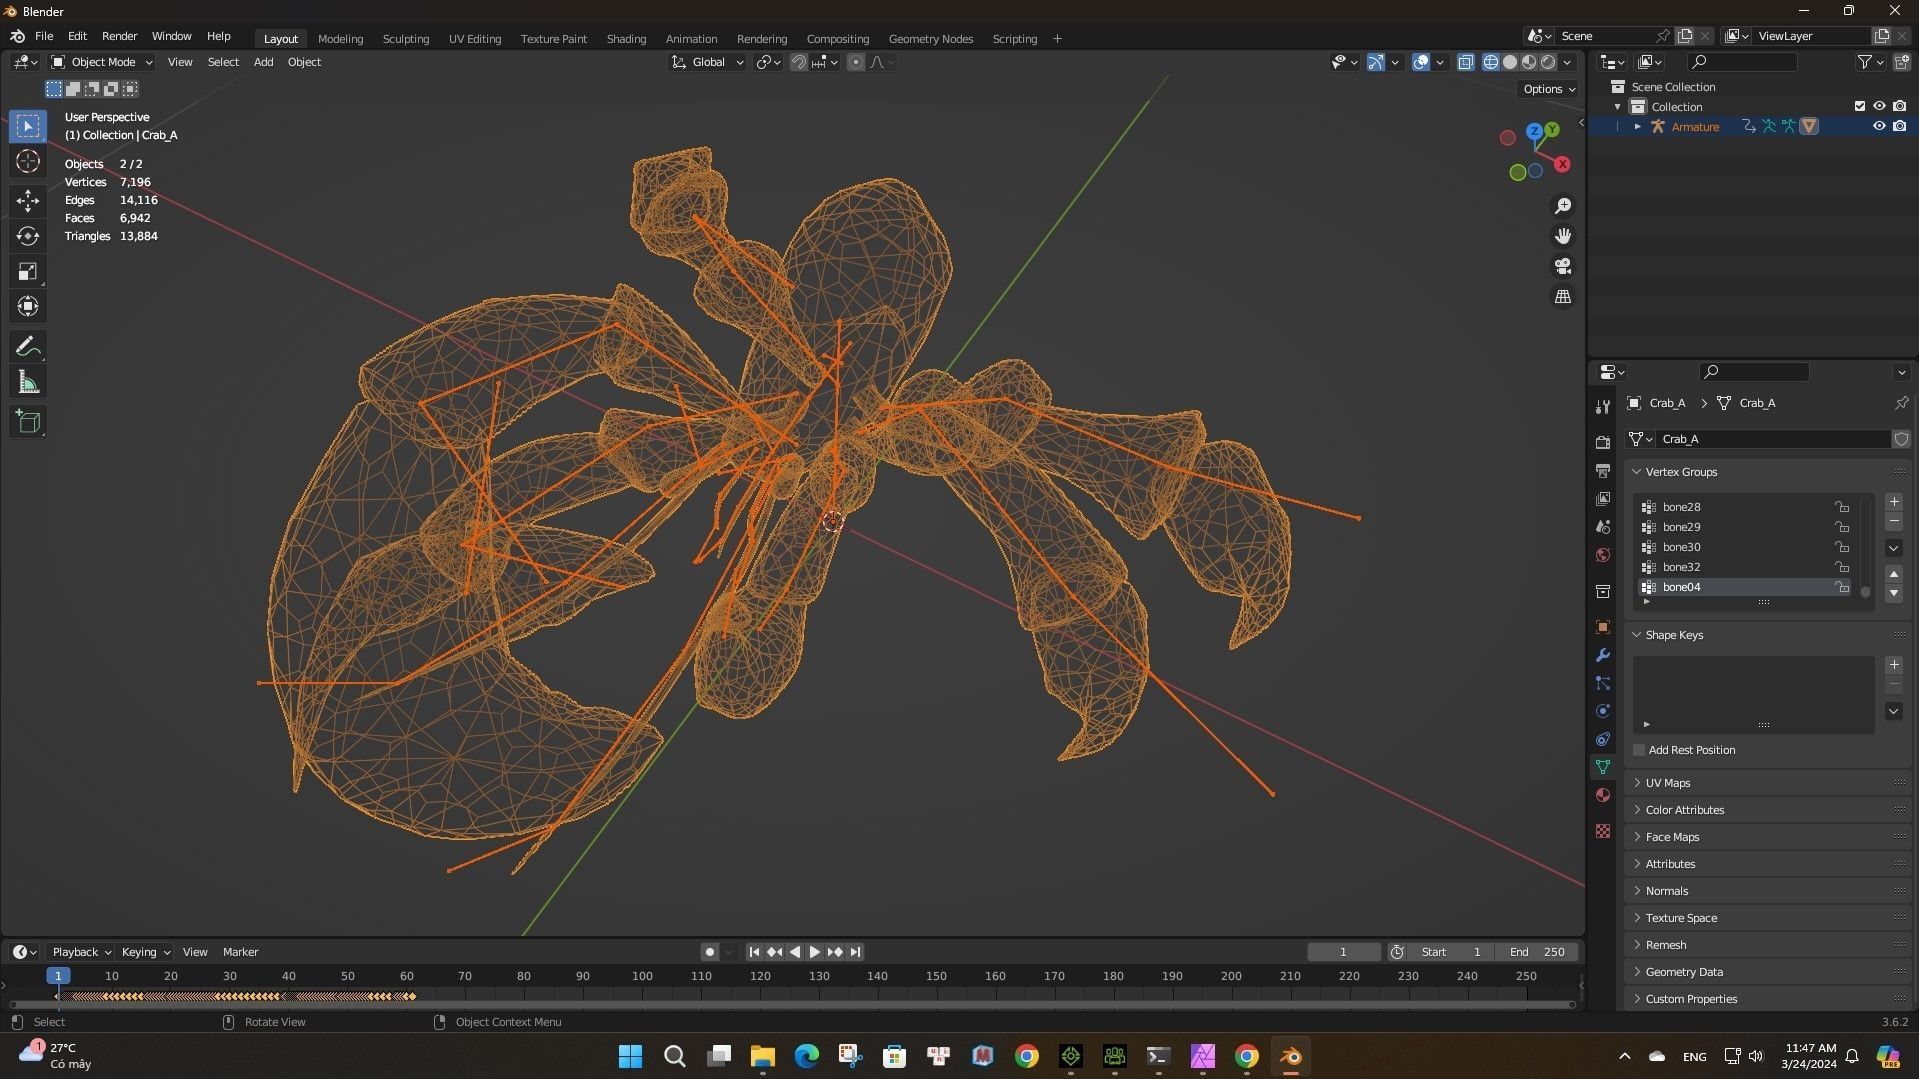Toggle the lock on bone28 vertex group
This screenshot has width=1919, height=1079.
[1841, 507]
